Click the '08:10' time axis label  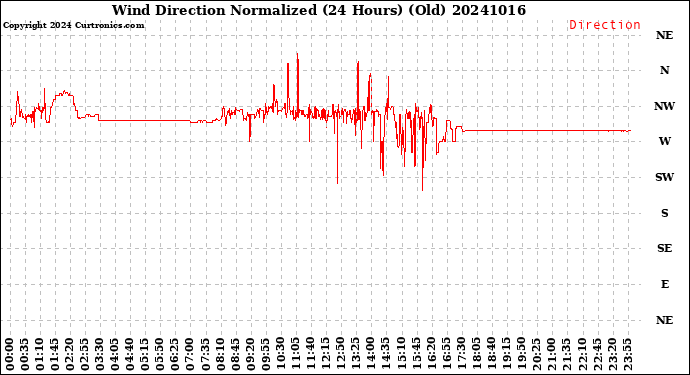[x=220, y=354]
